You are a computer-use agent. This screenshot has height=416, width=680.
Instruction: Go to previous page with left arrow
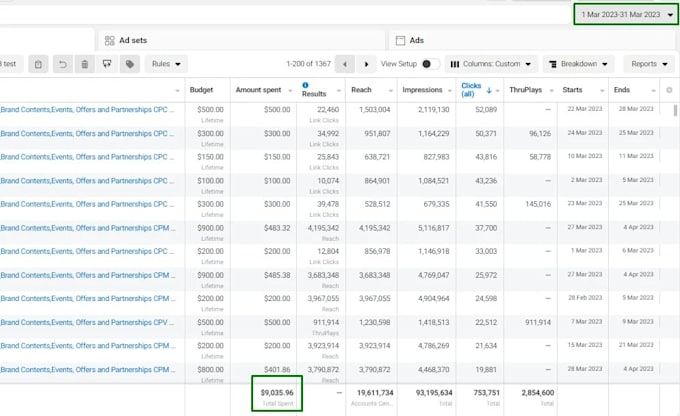click(345, 64)
